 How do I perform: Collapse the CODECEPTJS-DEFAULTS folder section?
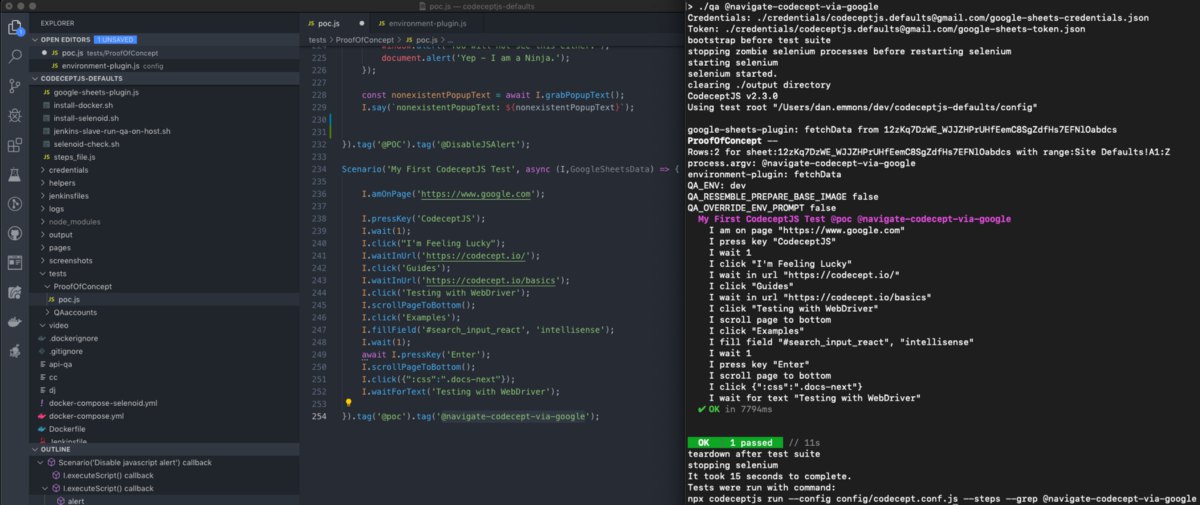pyautogui.click(x=34, y=78)
